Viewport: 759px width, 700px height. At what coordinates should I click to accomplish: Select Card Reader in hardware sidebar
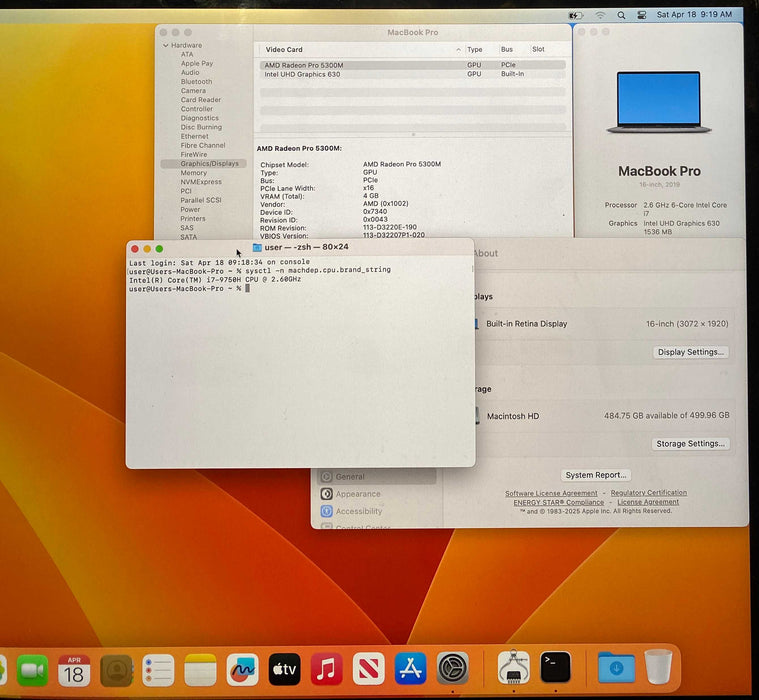point(201,100)
